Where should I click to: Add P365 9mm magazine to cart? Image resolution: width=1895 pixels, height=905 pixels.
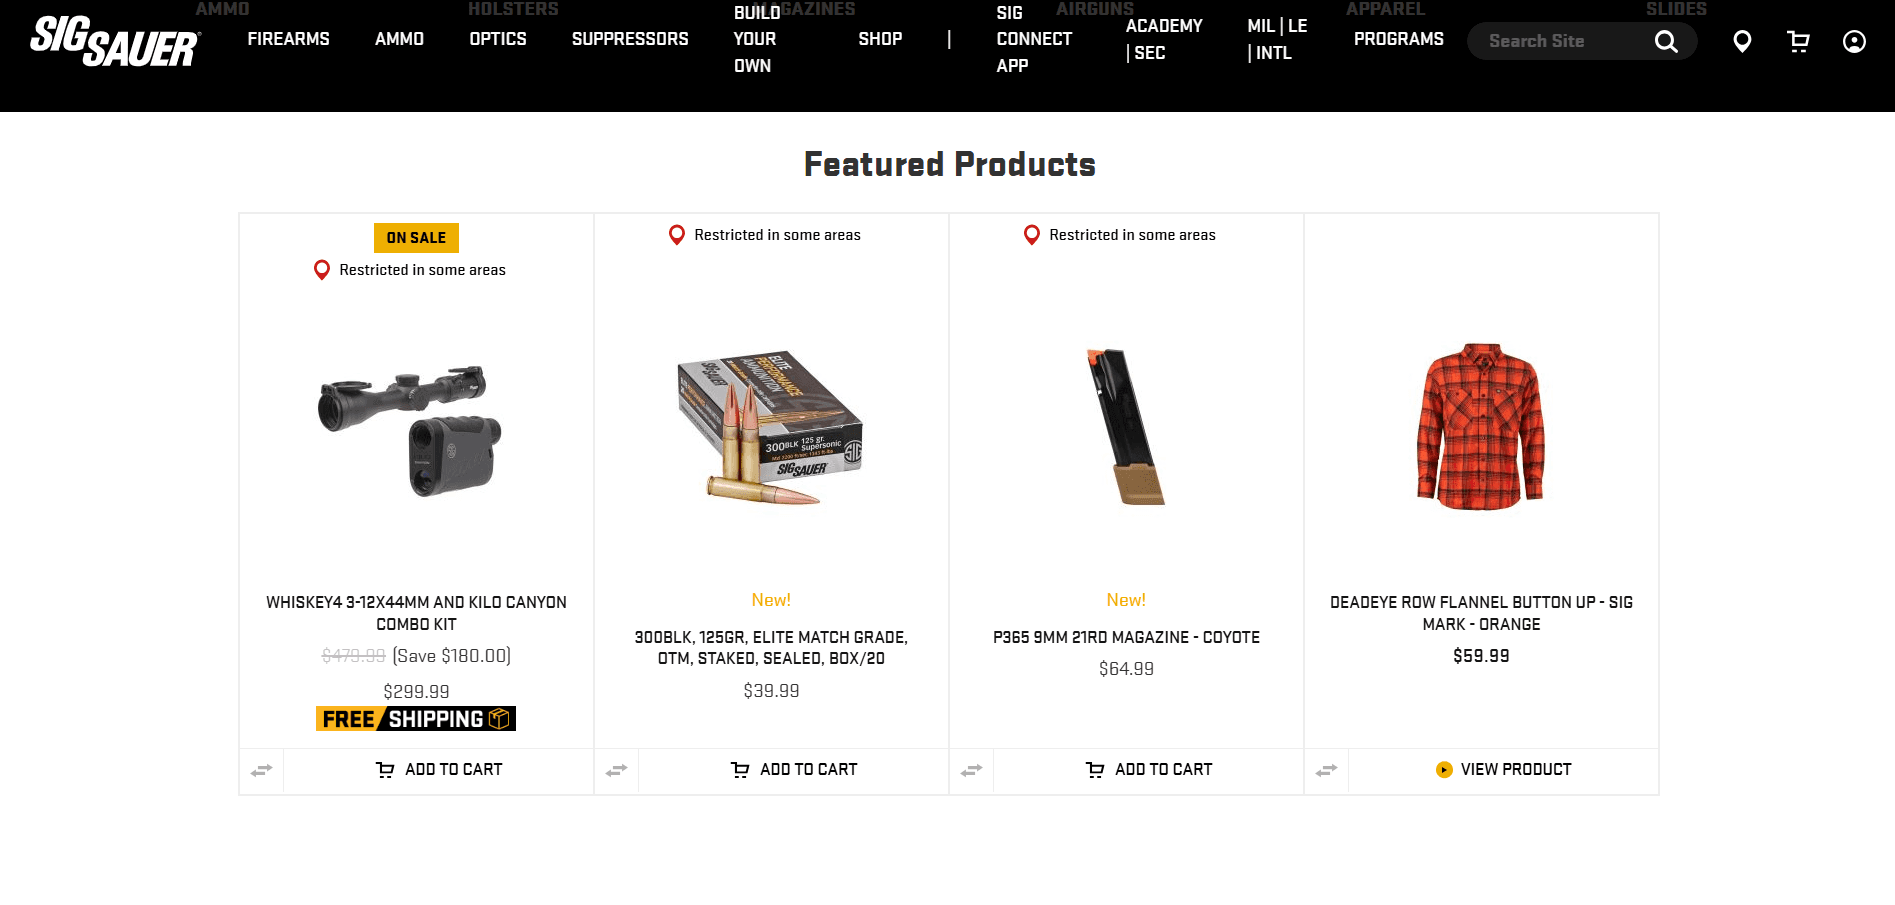coord(1149,770)
